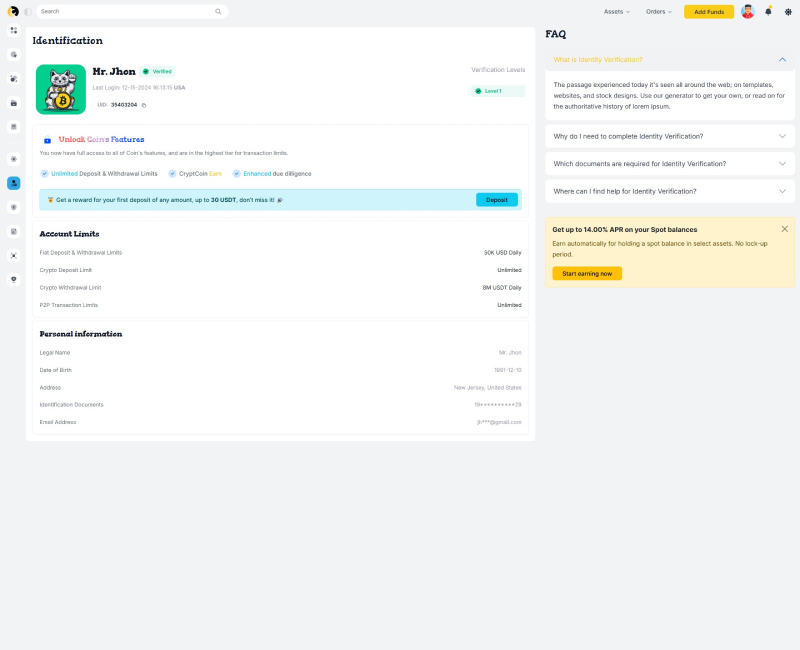Viewport: 800px width, 650px height.
Task: Click into the Search input field
Action: (x=127, y=12)
